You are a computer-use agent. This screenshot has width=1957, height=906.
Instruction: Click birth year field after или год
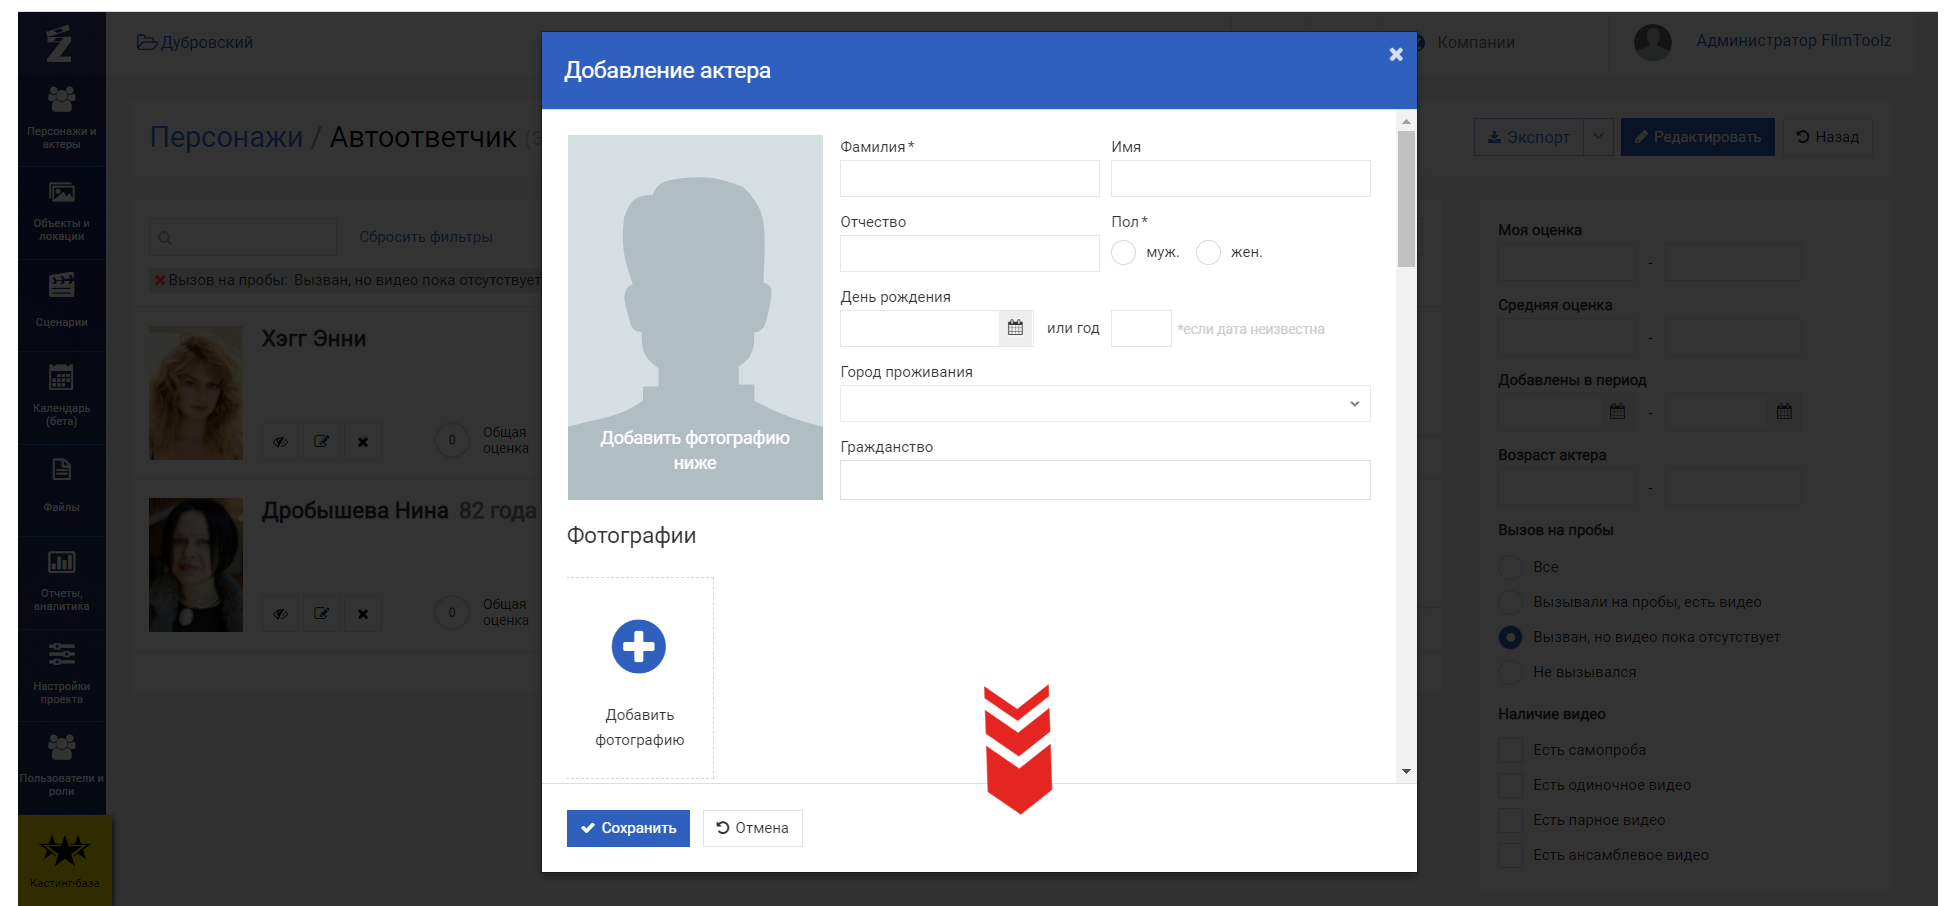point(1141,328)
